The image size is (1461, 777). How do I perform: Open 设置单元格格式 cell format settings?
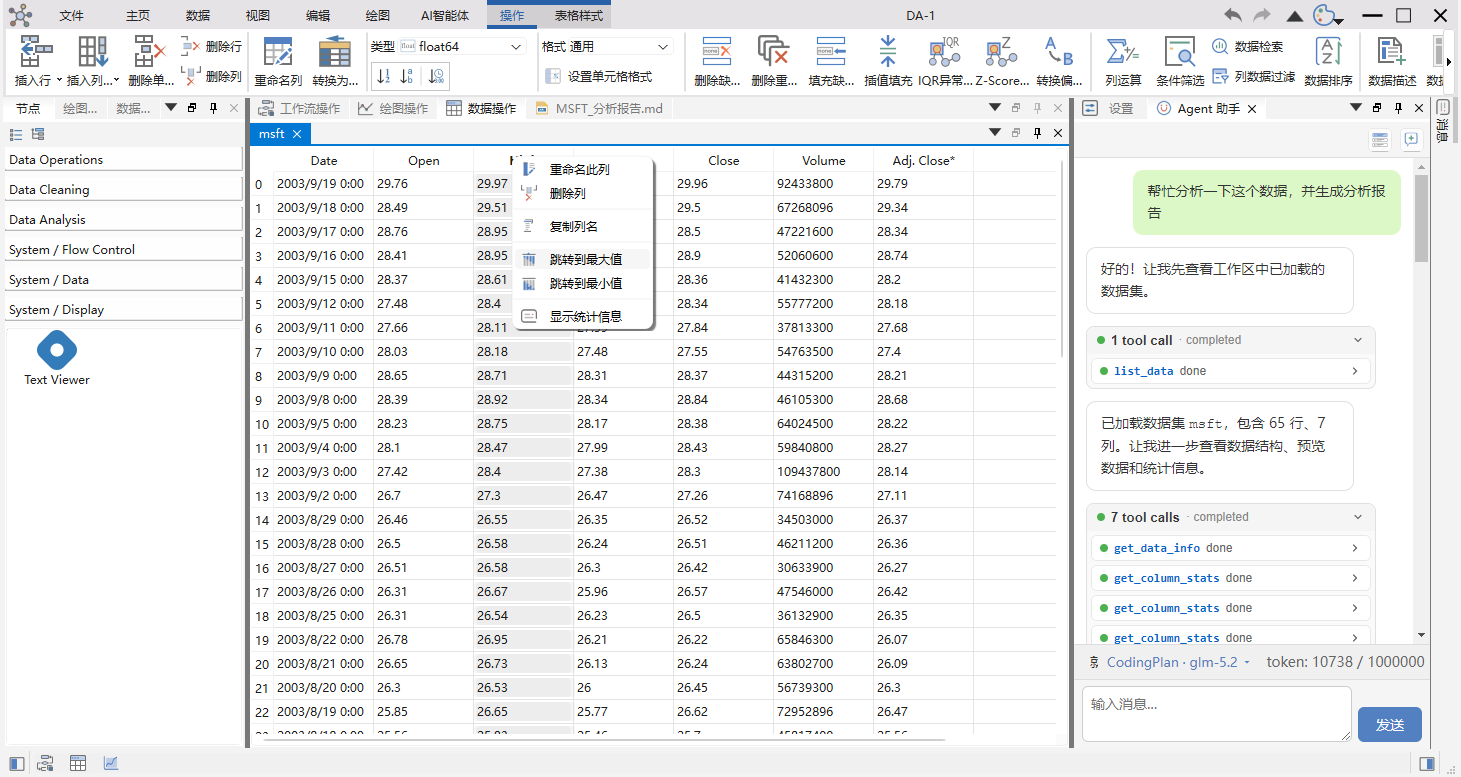coord(598,76)
